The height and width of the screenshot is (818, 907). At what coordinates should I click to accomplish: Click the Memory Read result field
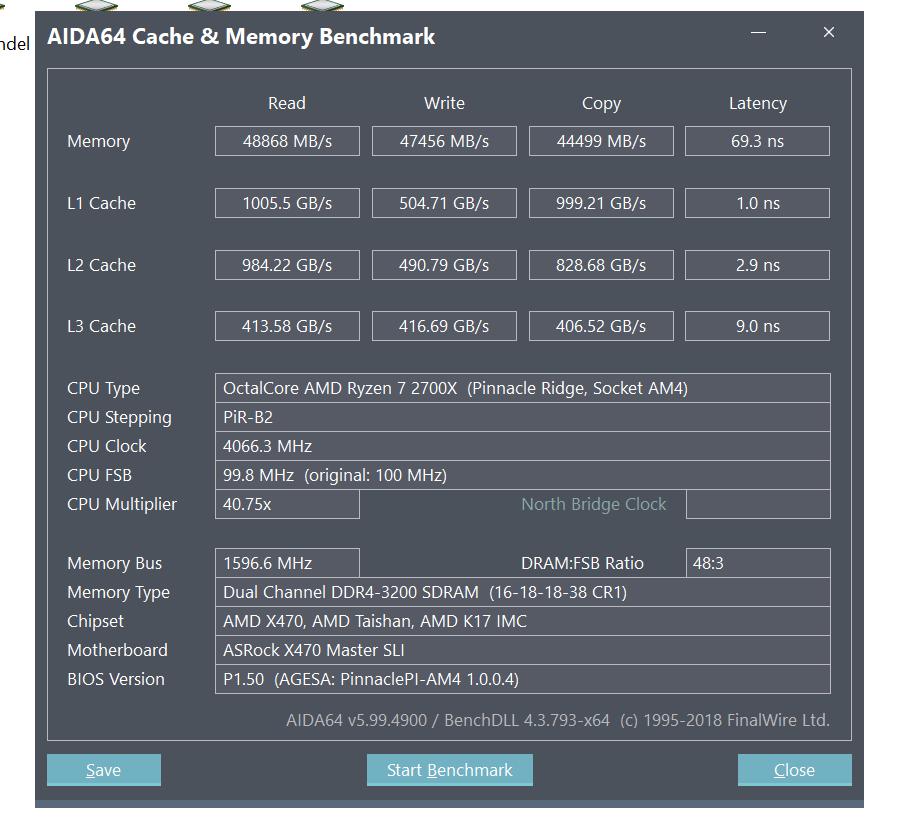[x=287, y=141]
